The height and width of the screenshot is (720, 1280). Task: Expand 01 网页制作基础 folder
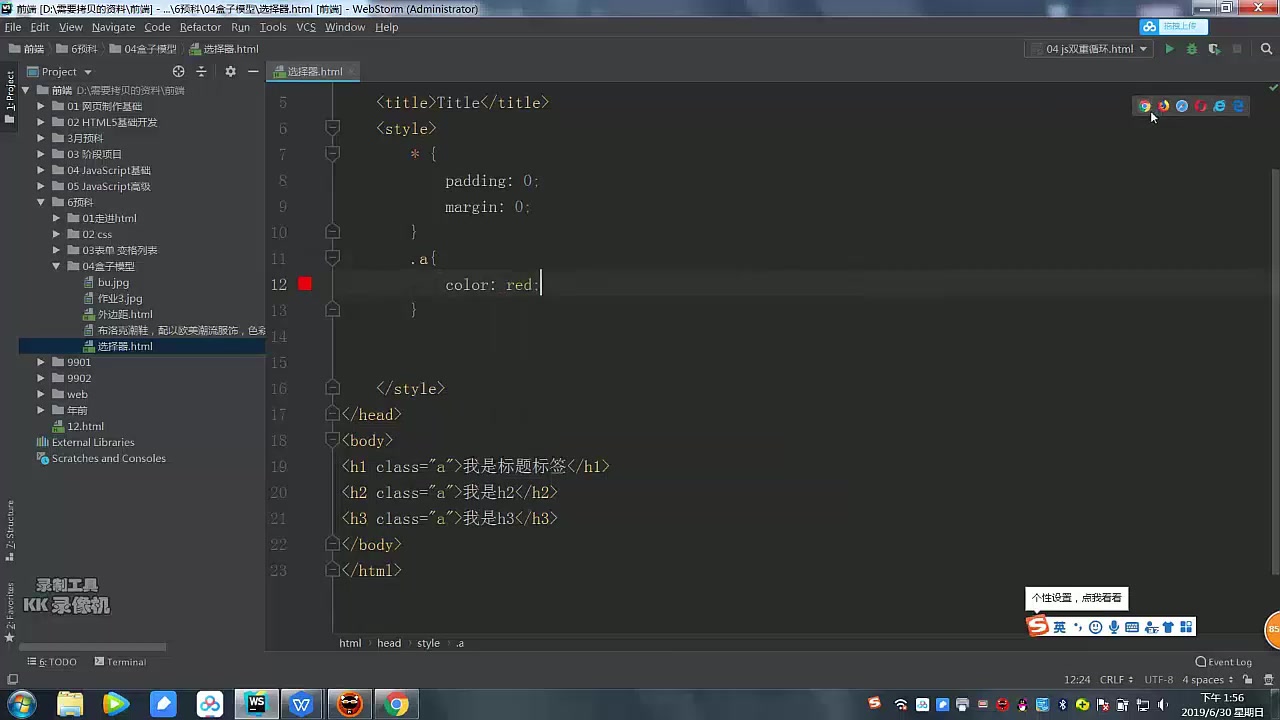42,106
